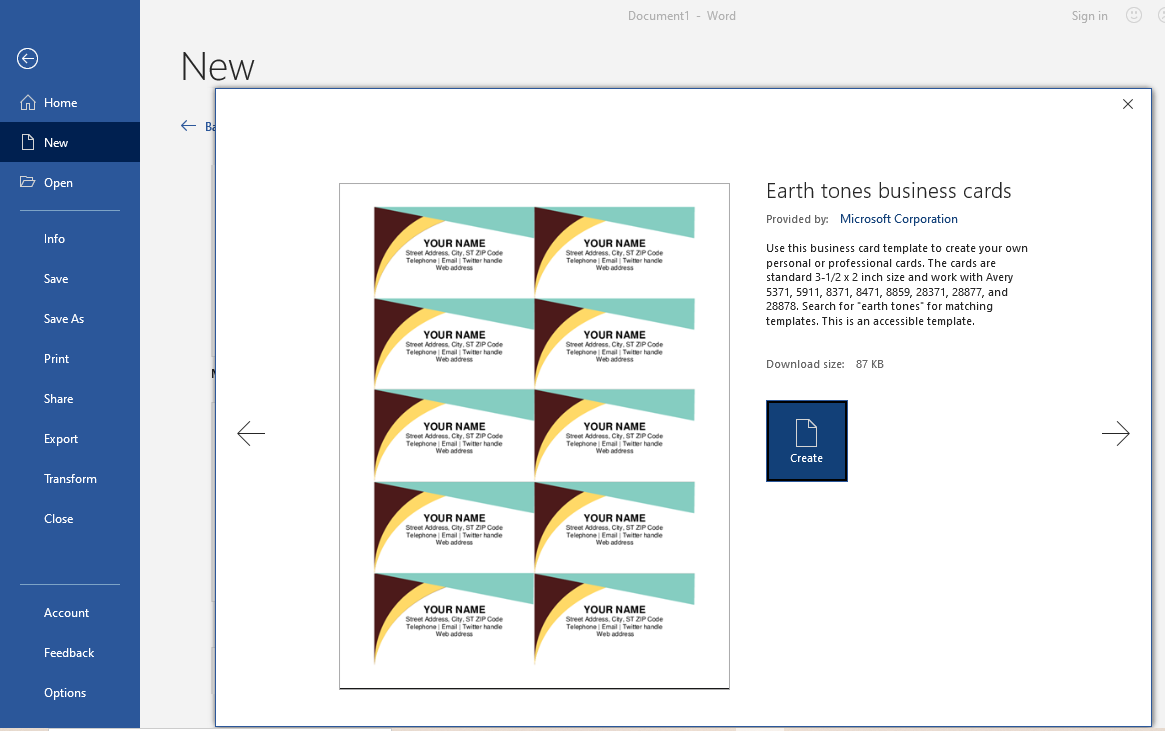
Task: Open the Export page
Action: (61, 438)
